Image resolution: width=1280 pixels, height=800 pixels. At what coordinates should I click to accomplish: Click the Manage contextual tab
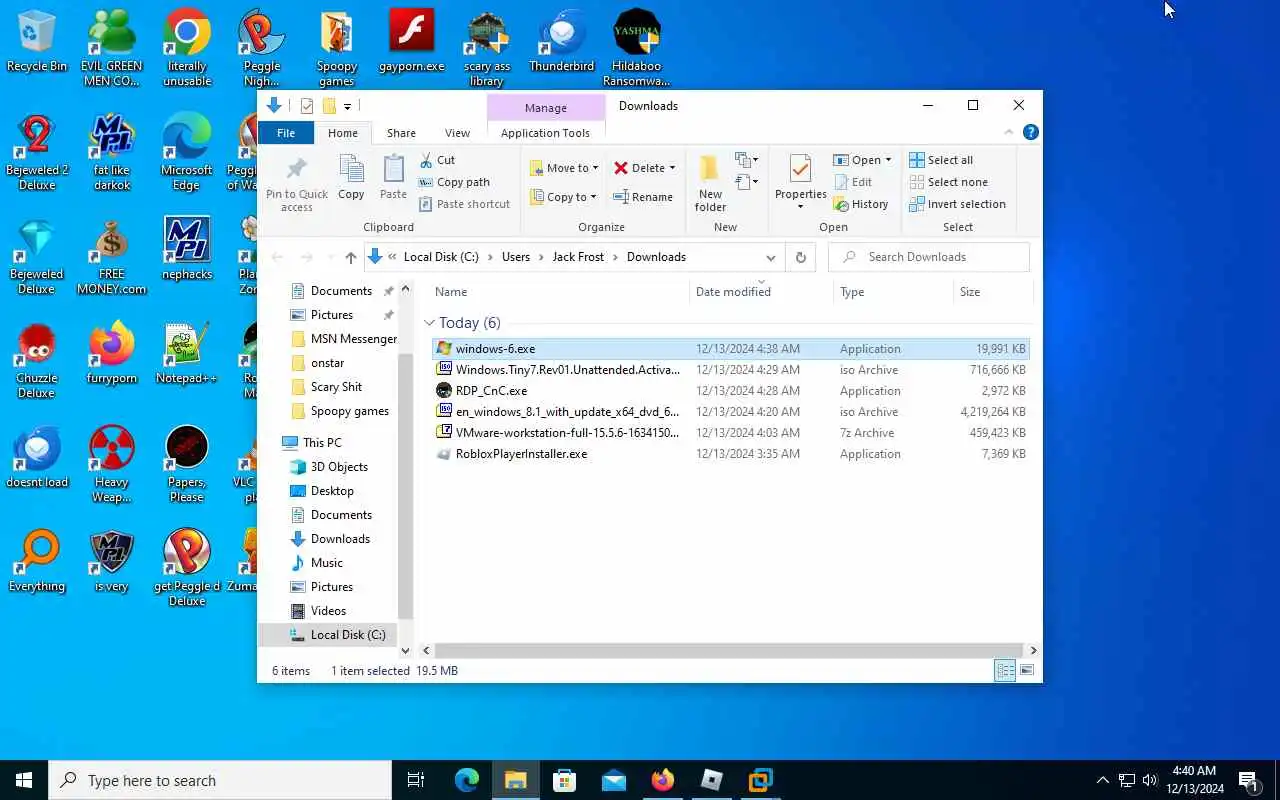pyautogui.click(x=545, y=108)
